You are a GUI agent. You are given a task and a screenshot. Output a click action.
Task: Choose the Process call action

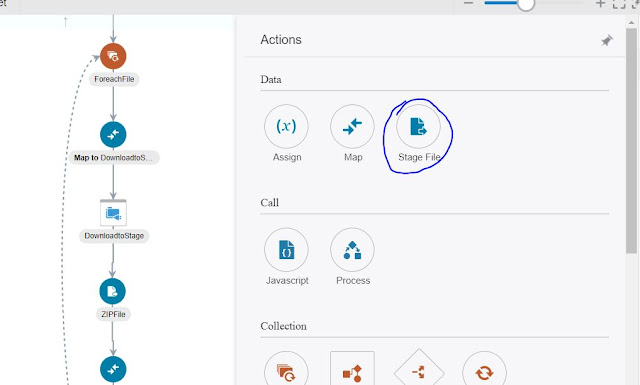352,249
